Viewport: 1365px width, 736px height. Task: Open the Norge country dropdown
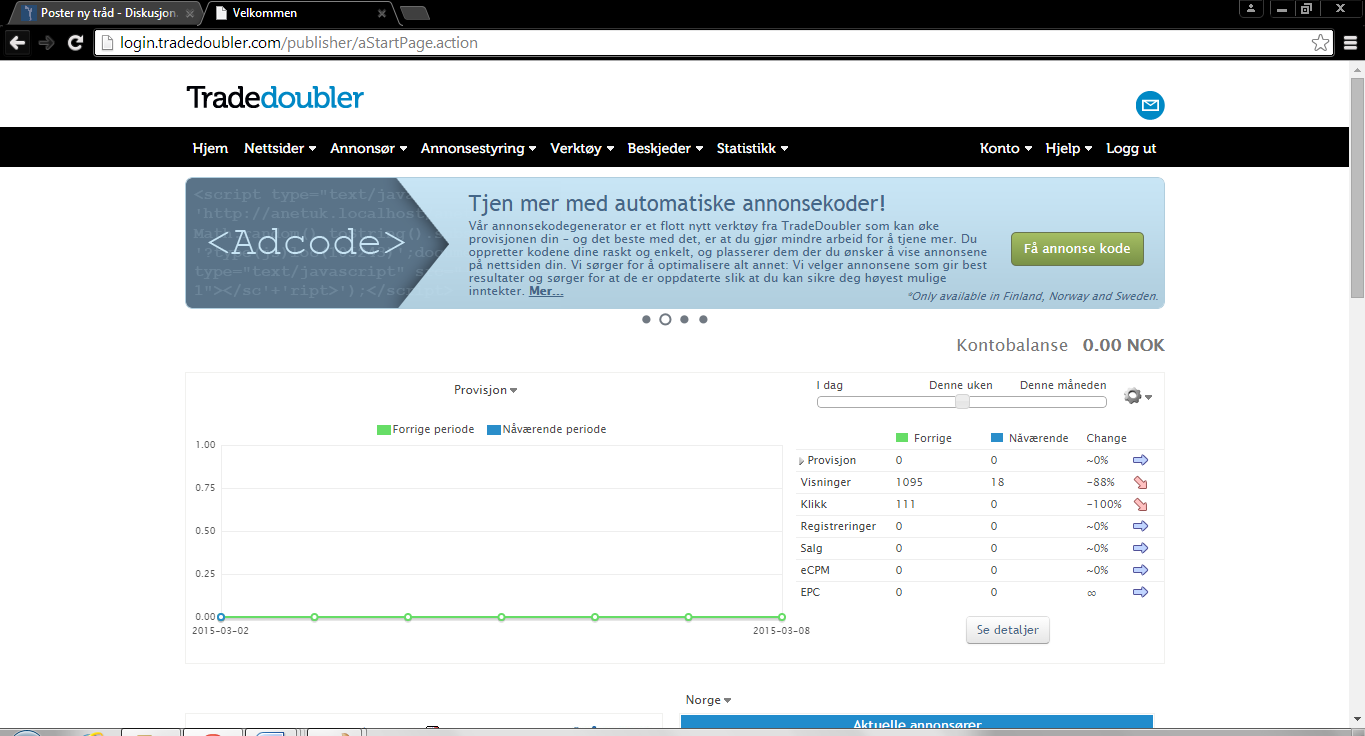pos(708,700)
